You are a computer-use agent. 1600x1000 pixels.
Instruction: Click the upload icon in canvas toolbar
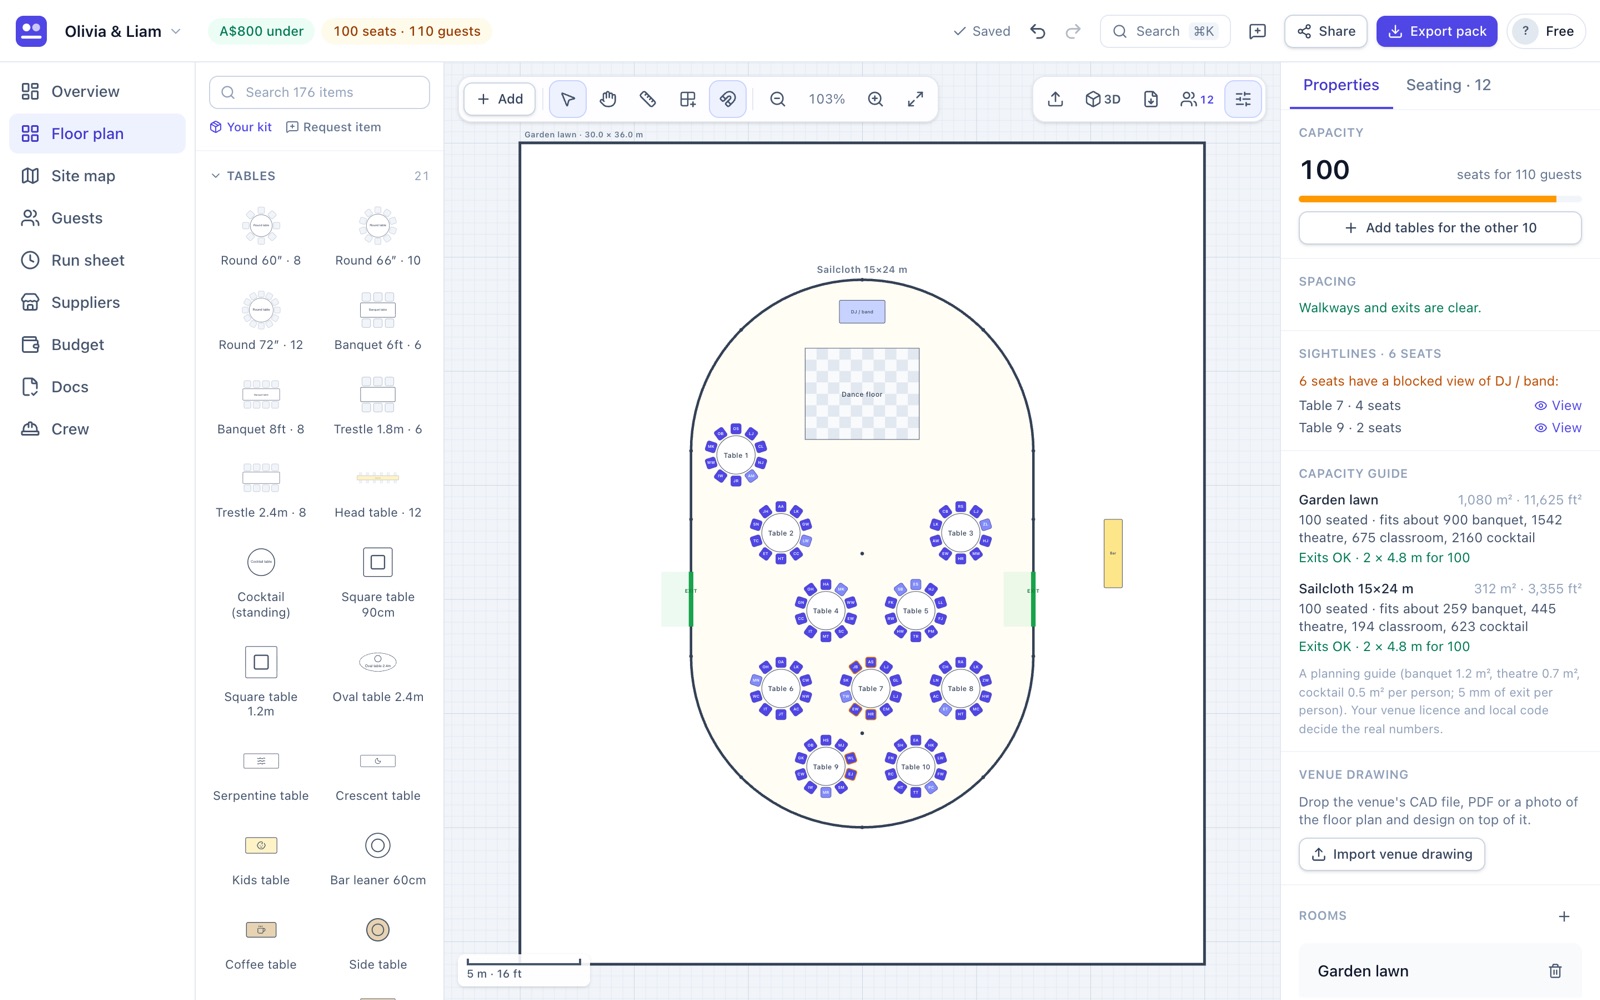coord(1056,99)
